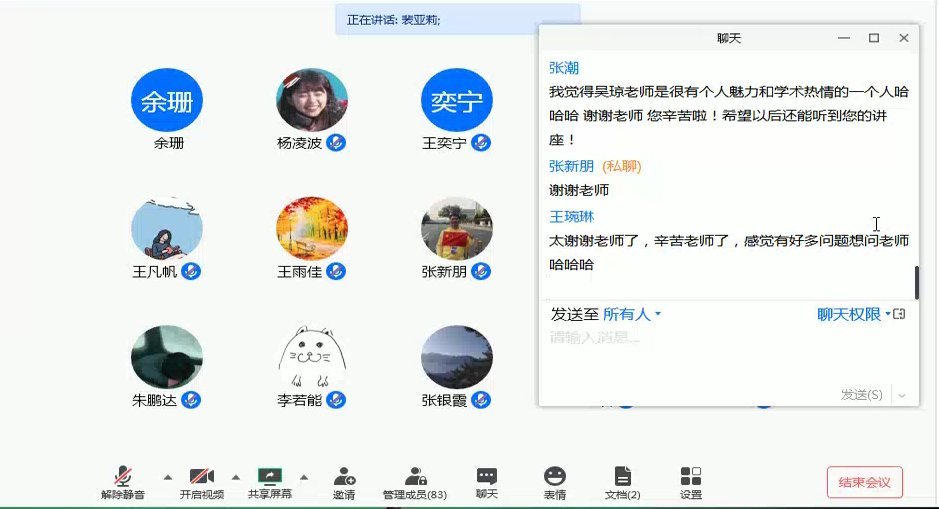The image size is (939, 509).
Task: Expand the arrow beside 共享屏幕
Action: [x=304, y=477]
